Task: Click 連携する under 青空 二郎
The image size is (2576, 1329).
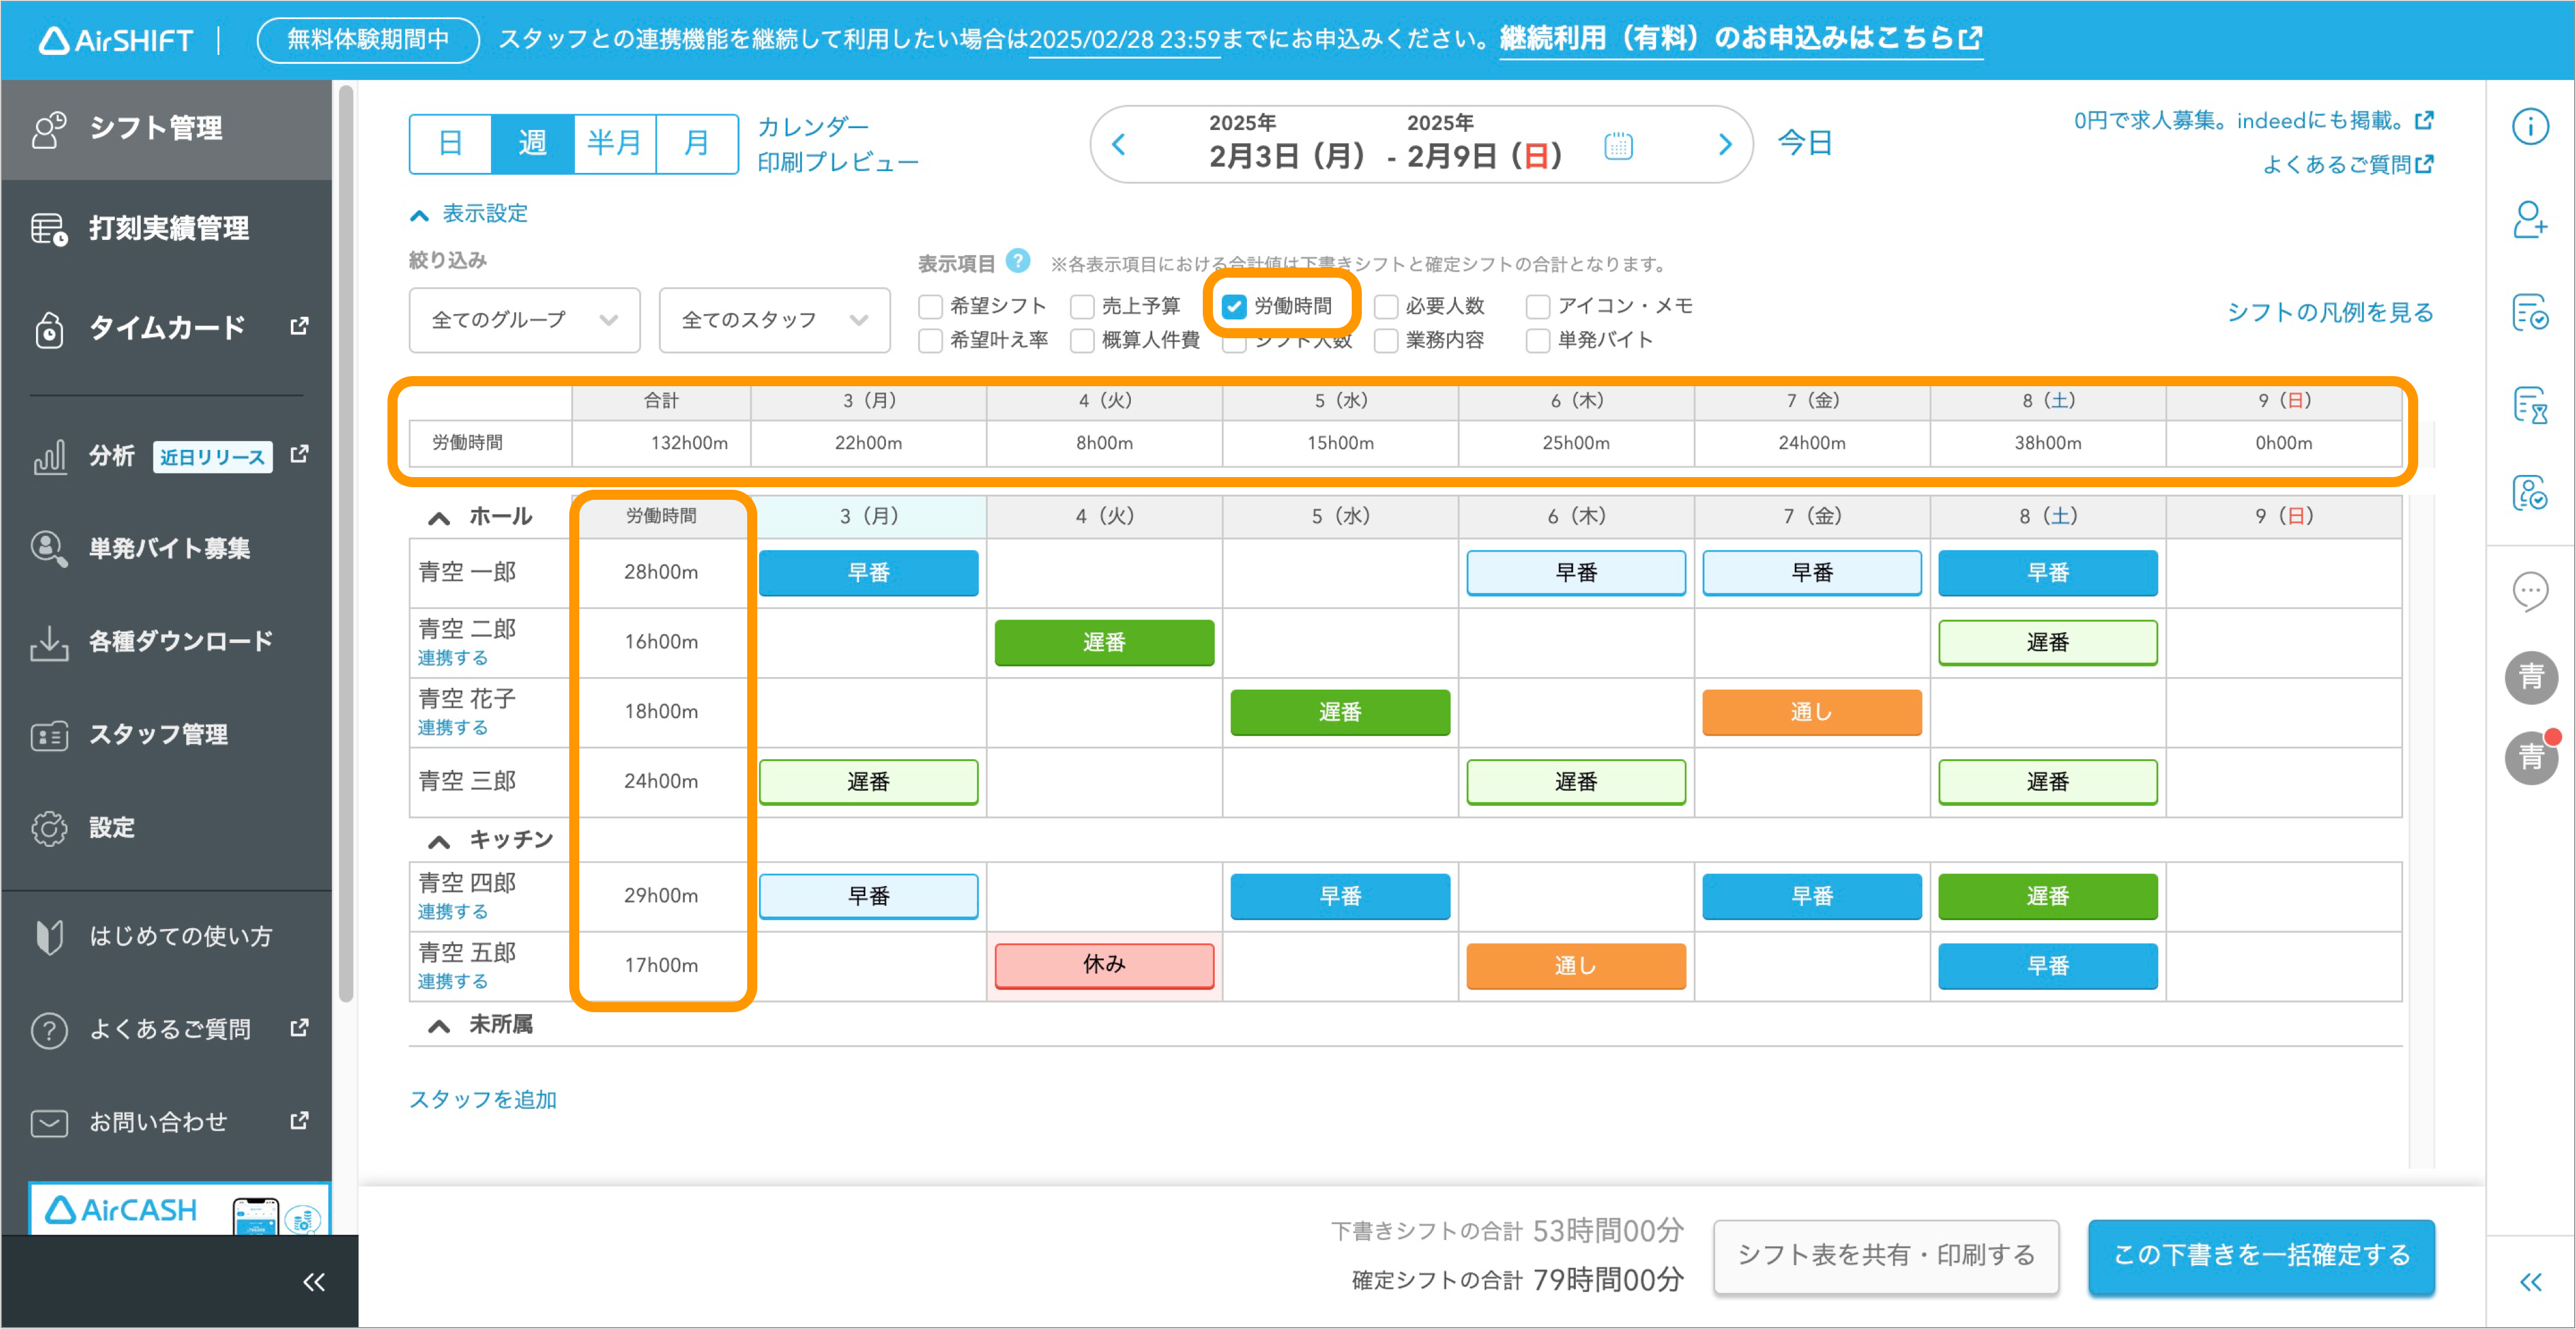Action: (453, 658)
